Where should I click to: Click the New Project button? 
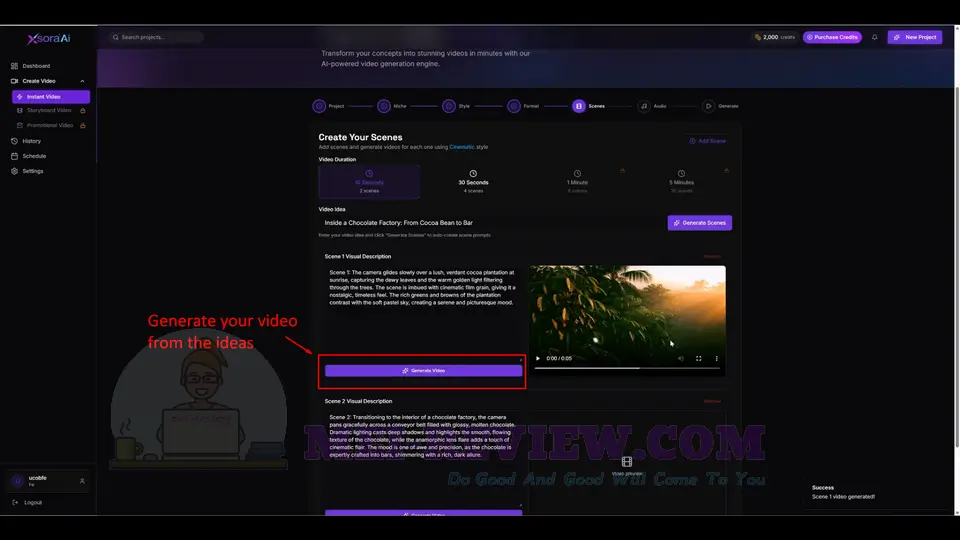(915, 37)
